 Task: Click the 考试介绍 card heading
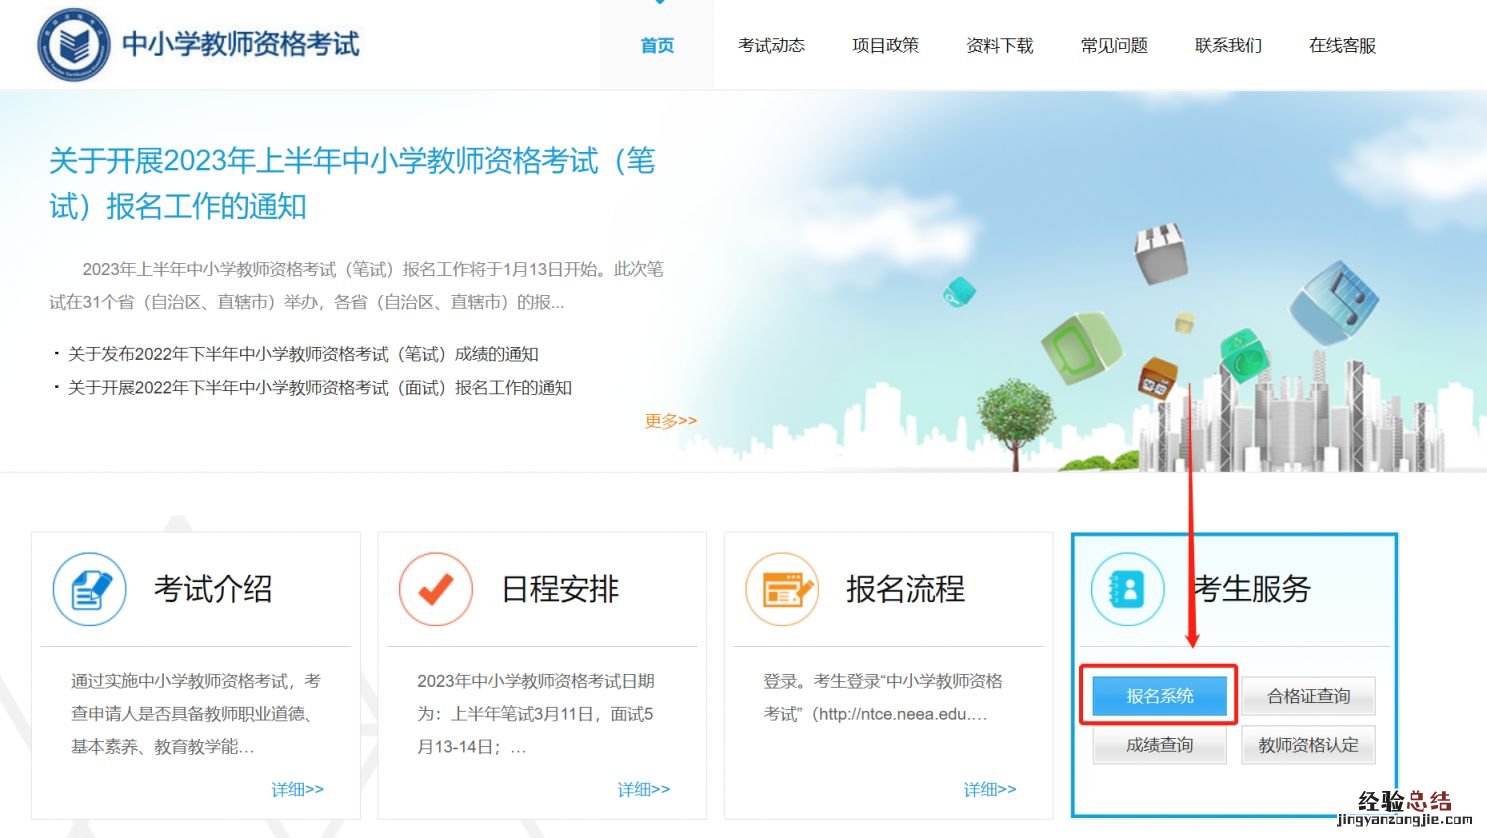213,589
